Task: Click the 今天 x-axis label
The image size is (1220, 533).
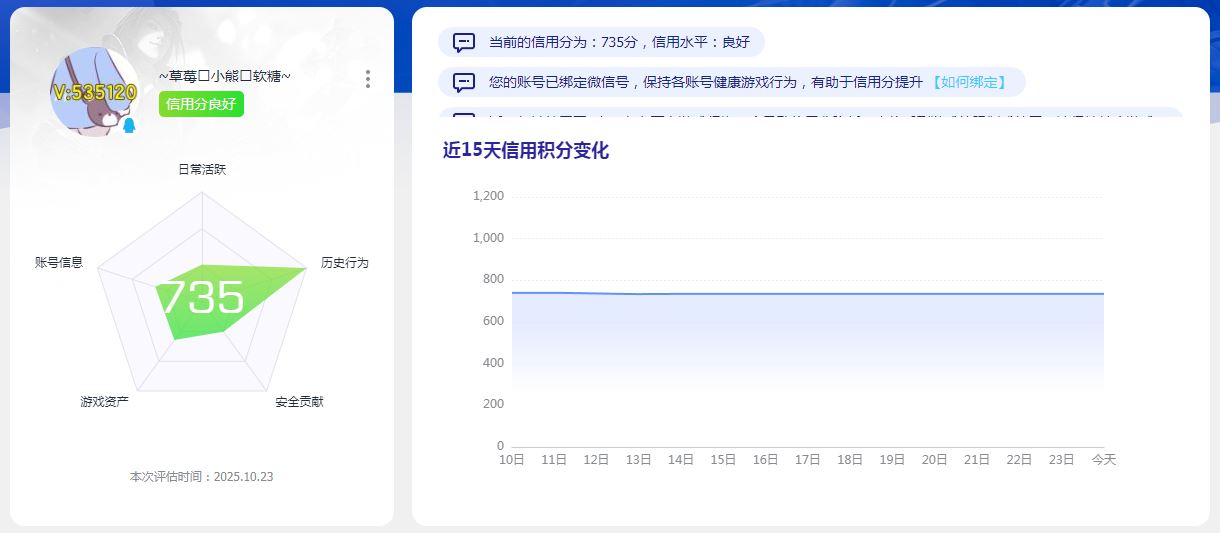Action: [1104, 459]
